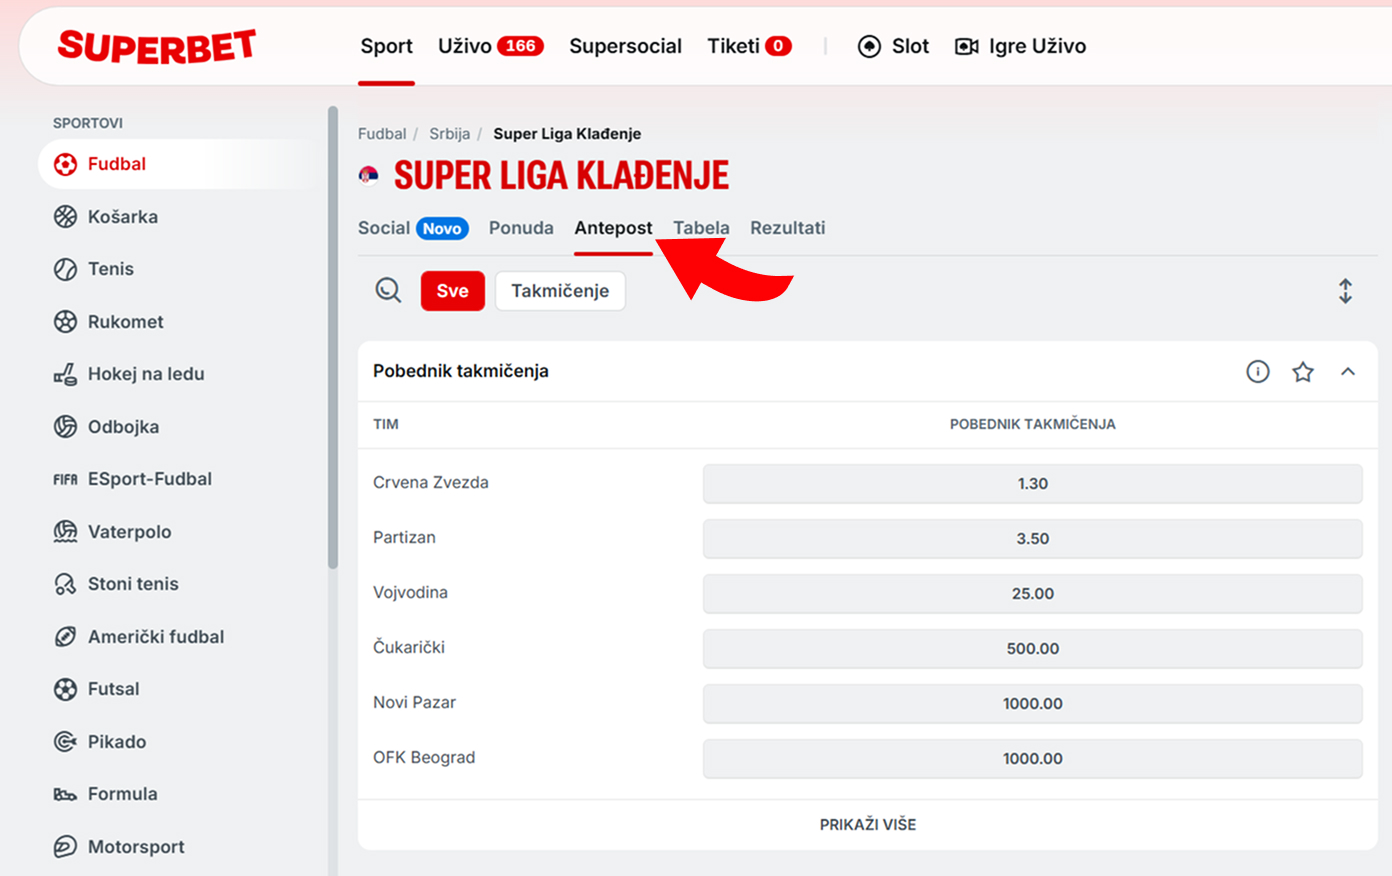Select the Tenis sport icon

[65, 269]
